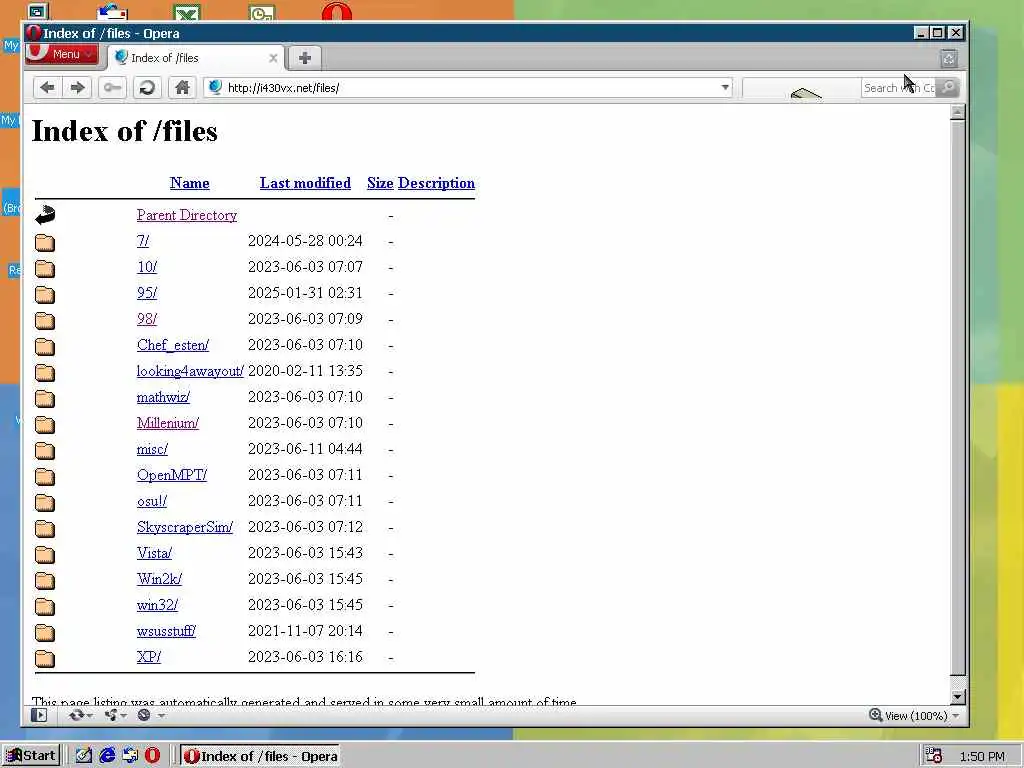This screenshot has height=768, width=1024.
Task: Expand the Opera Turbo dropdown arrow
Action: coord(161,716)
